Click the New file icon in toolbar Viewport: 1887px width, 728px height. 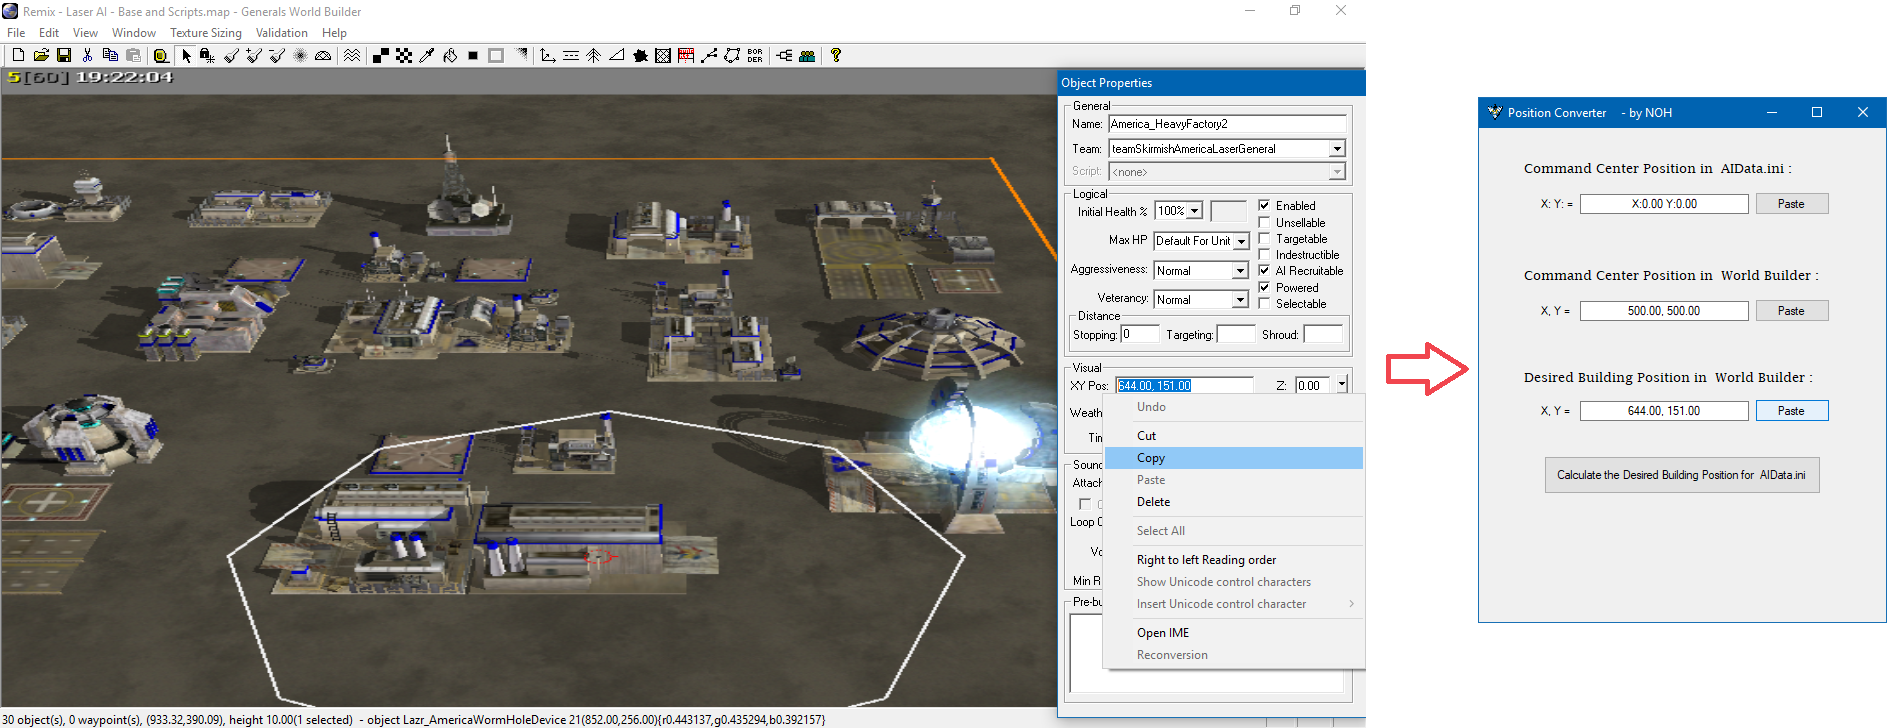tap(18, 56)
